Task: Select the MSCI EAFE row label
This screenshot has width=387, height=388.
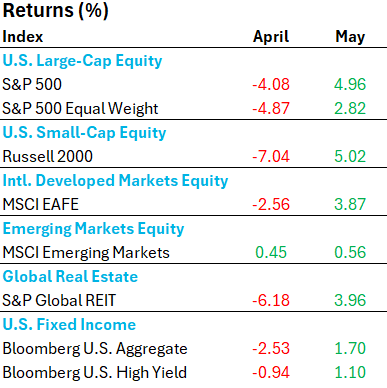Action: pyautogui.click(x=40, y=204)
